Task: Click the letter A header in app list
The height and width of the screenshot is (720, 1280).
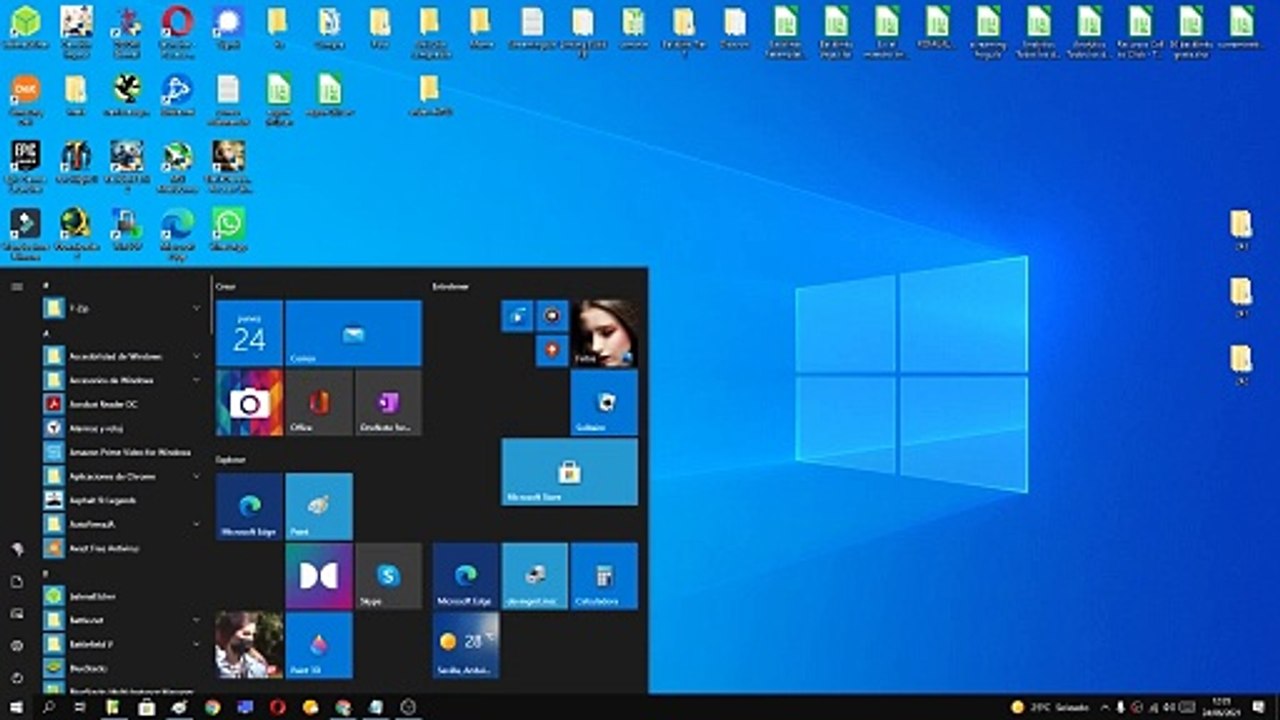Action: [x=46, y=332]
